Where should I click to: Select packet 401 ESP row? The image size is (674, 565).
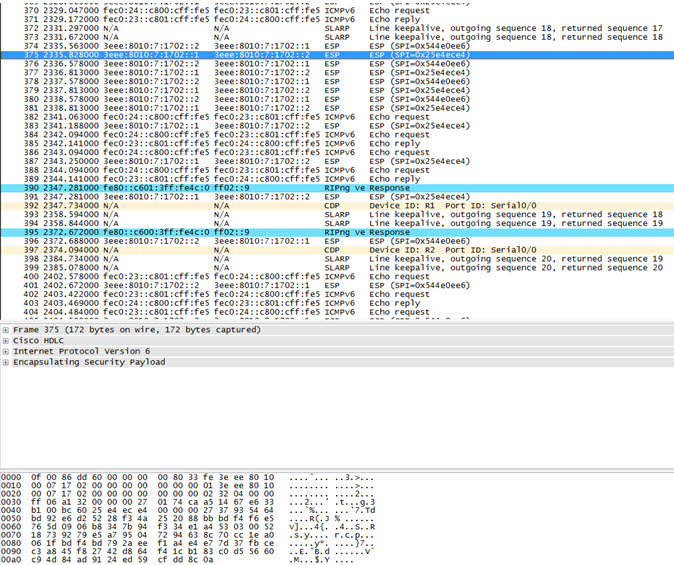[x=337, y=286]
